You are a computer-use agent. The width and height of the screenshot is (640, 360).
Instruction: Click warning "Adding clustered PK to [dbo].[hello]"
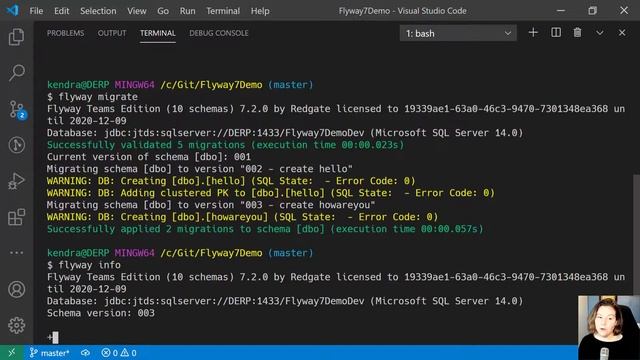pos(271,193)
